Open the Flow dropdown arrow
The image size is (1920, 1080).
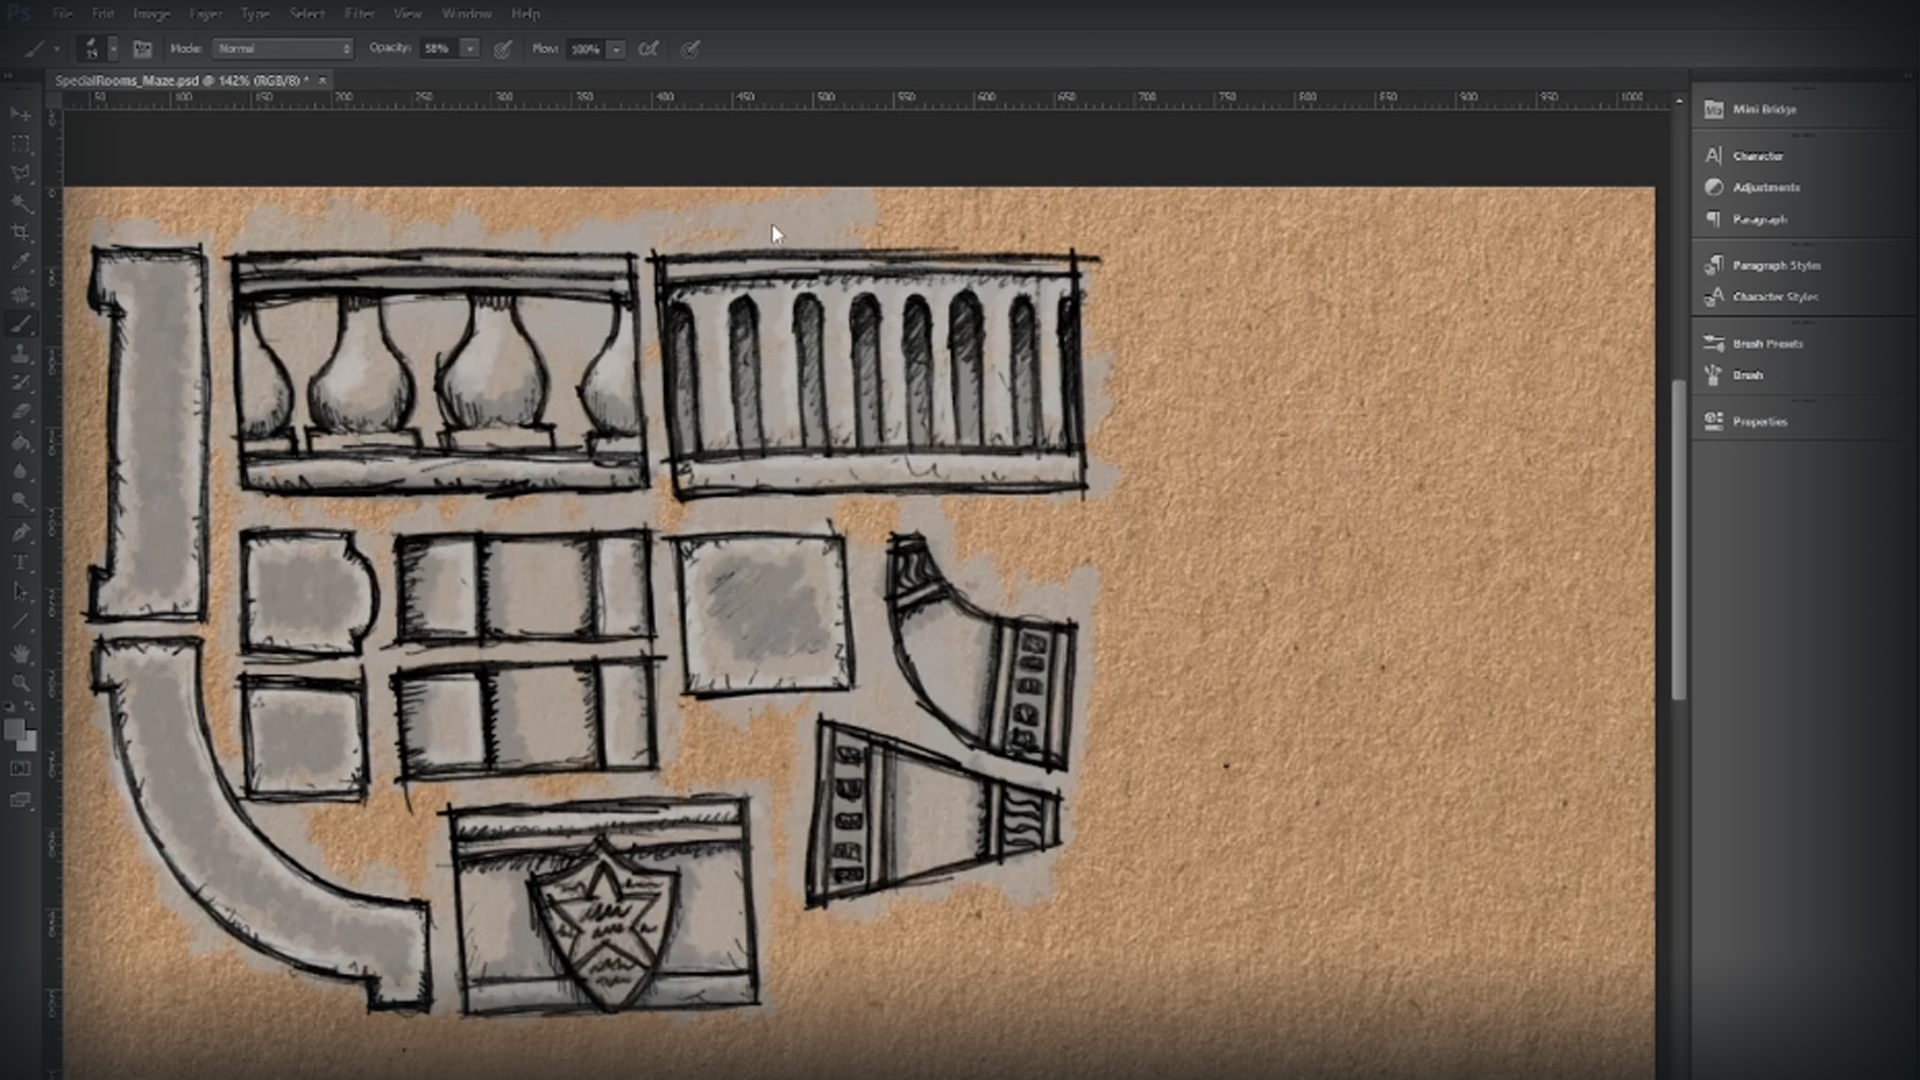(x=616, y=48)
